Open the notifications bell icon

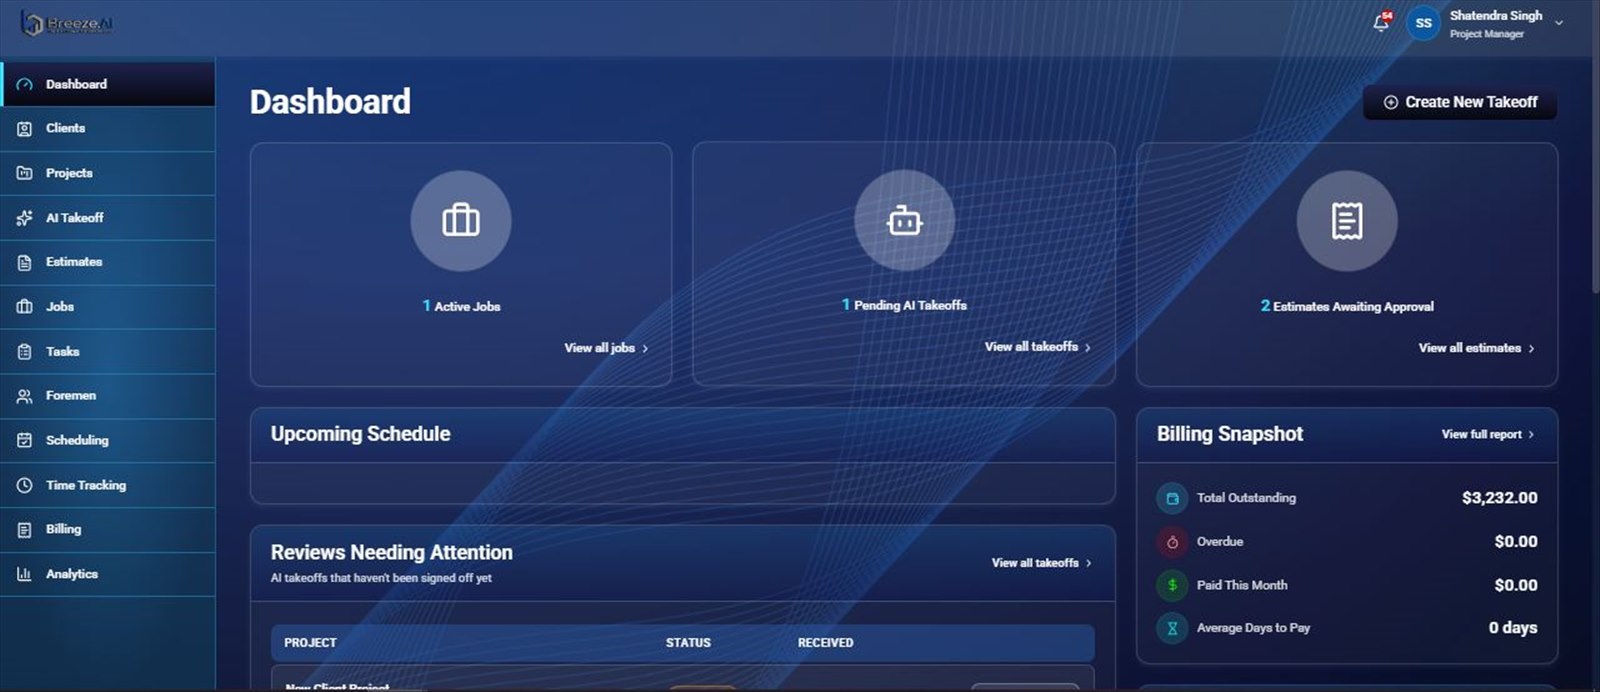coord(1382,22)
